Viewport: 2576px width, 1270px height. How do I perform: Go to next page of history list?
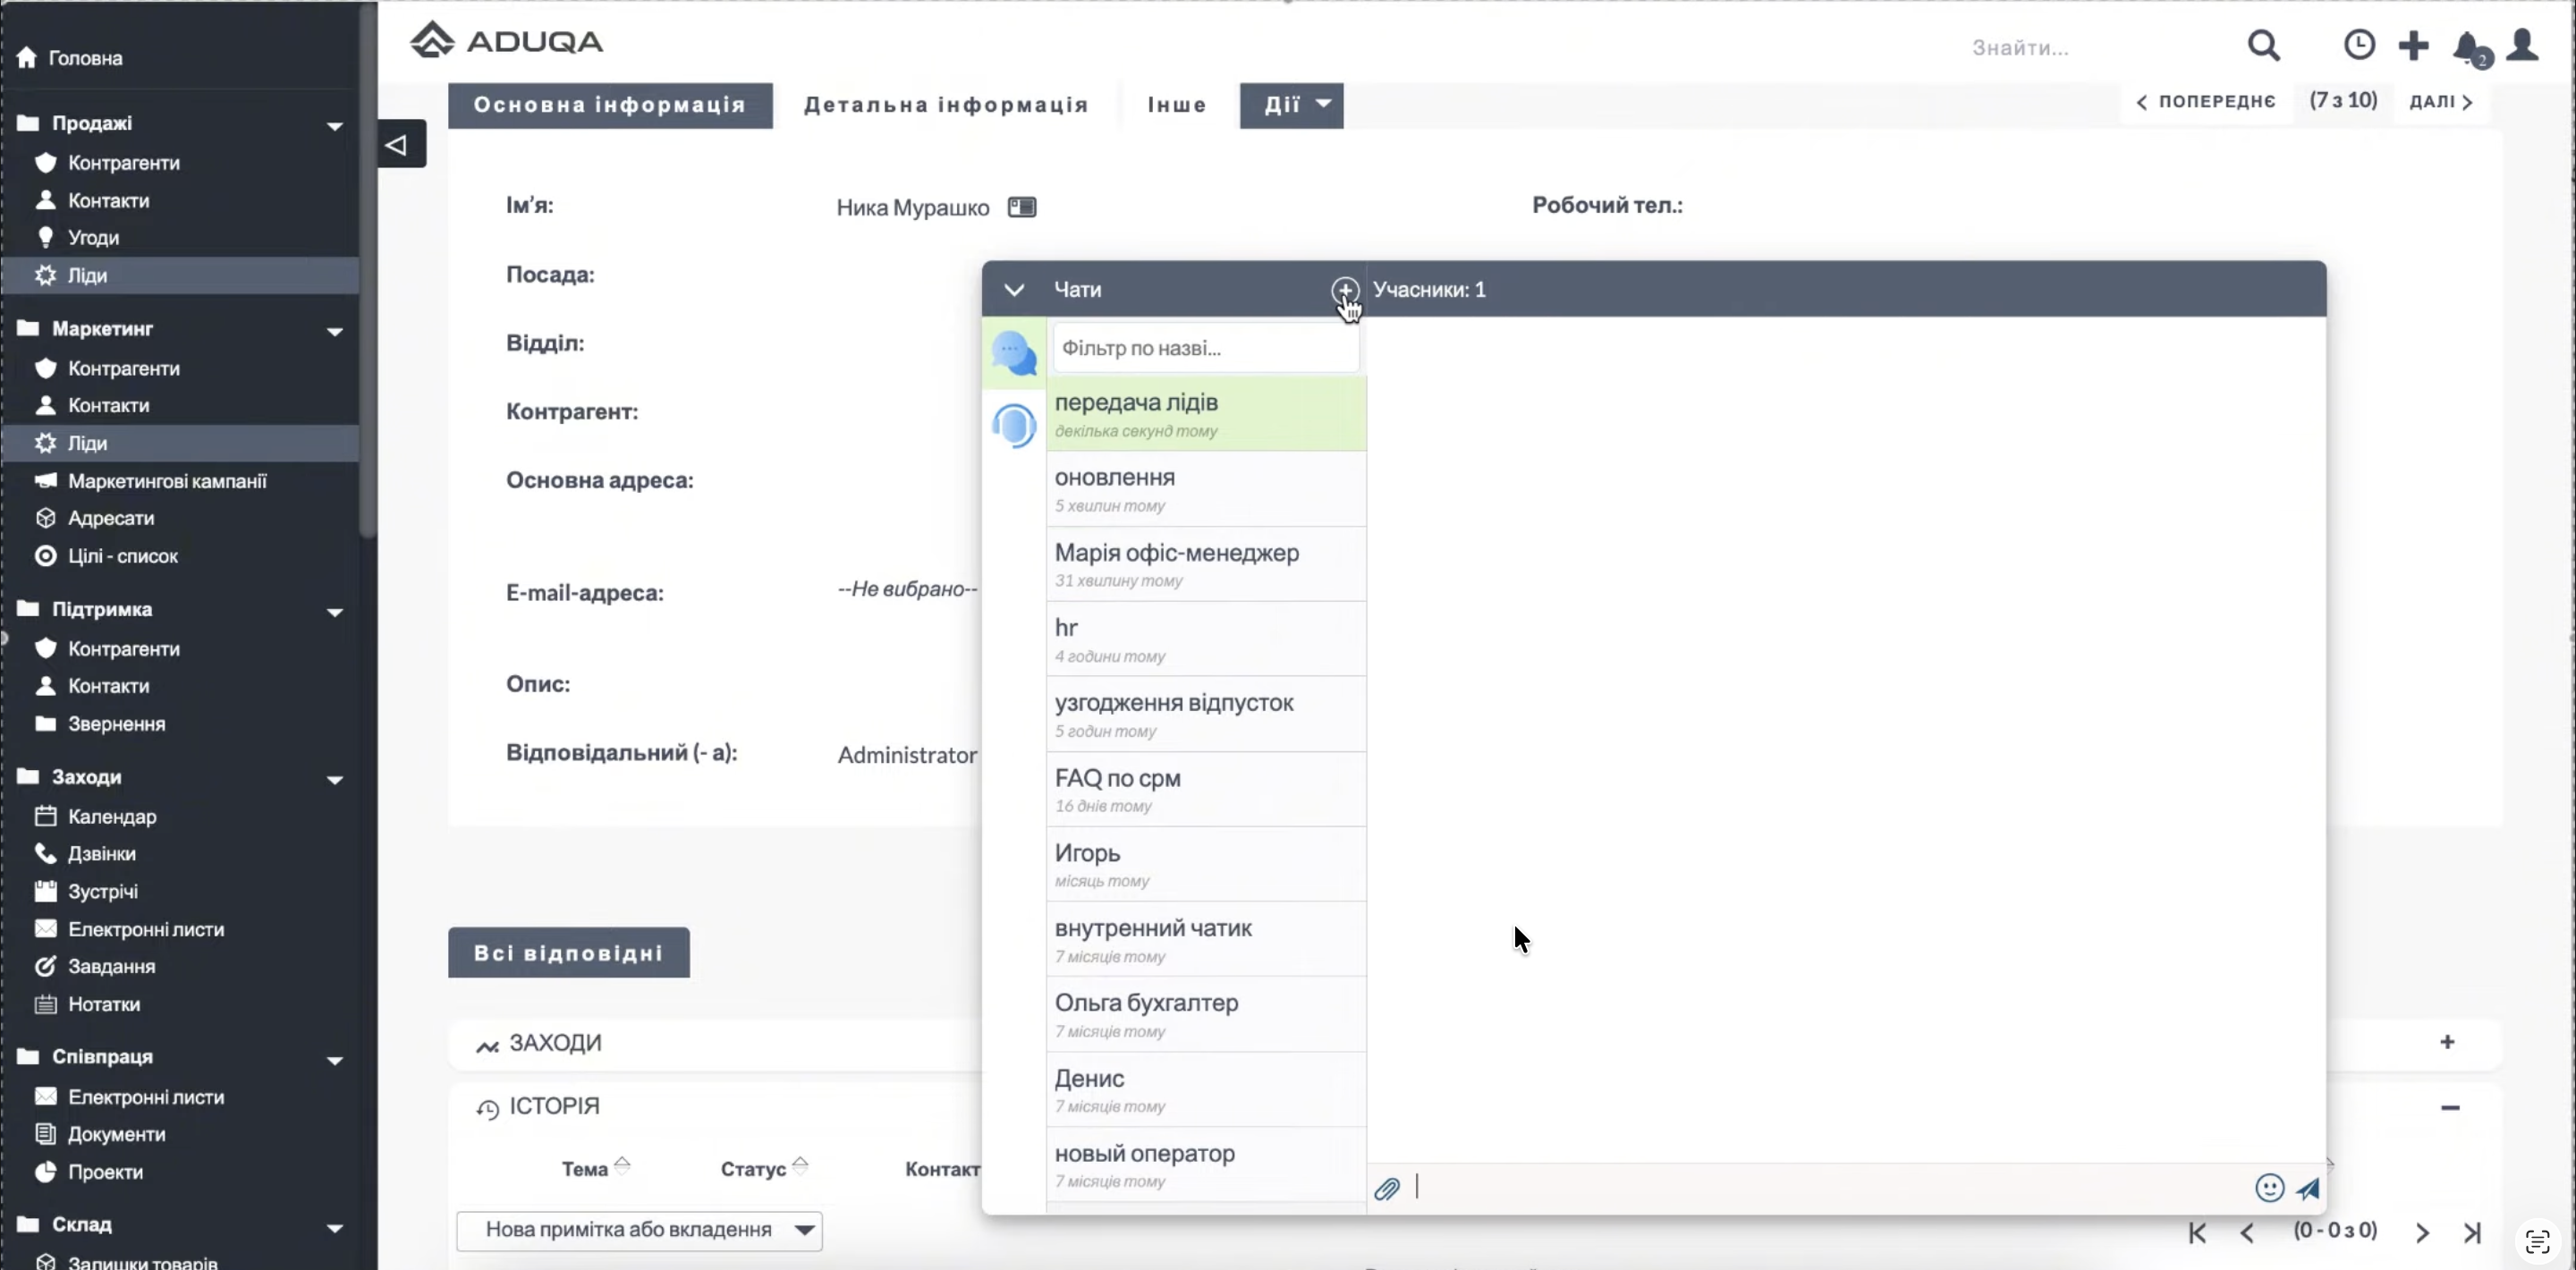coord(2422,1233)
